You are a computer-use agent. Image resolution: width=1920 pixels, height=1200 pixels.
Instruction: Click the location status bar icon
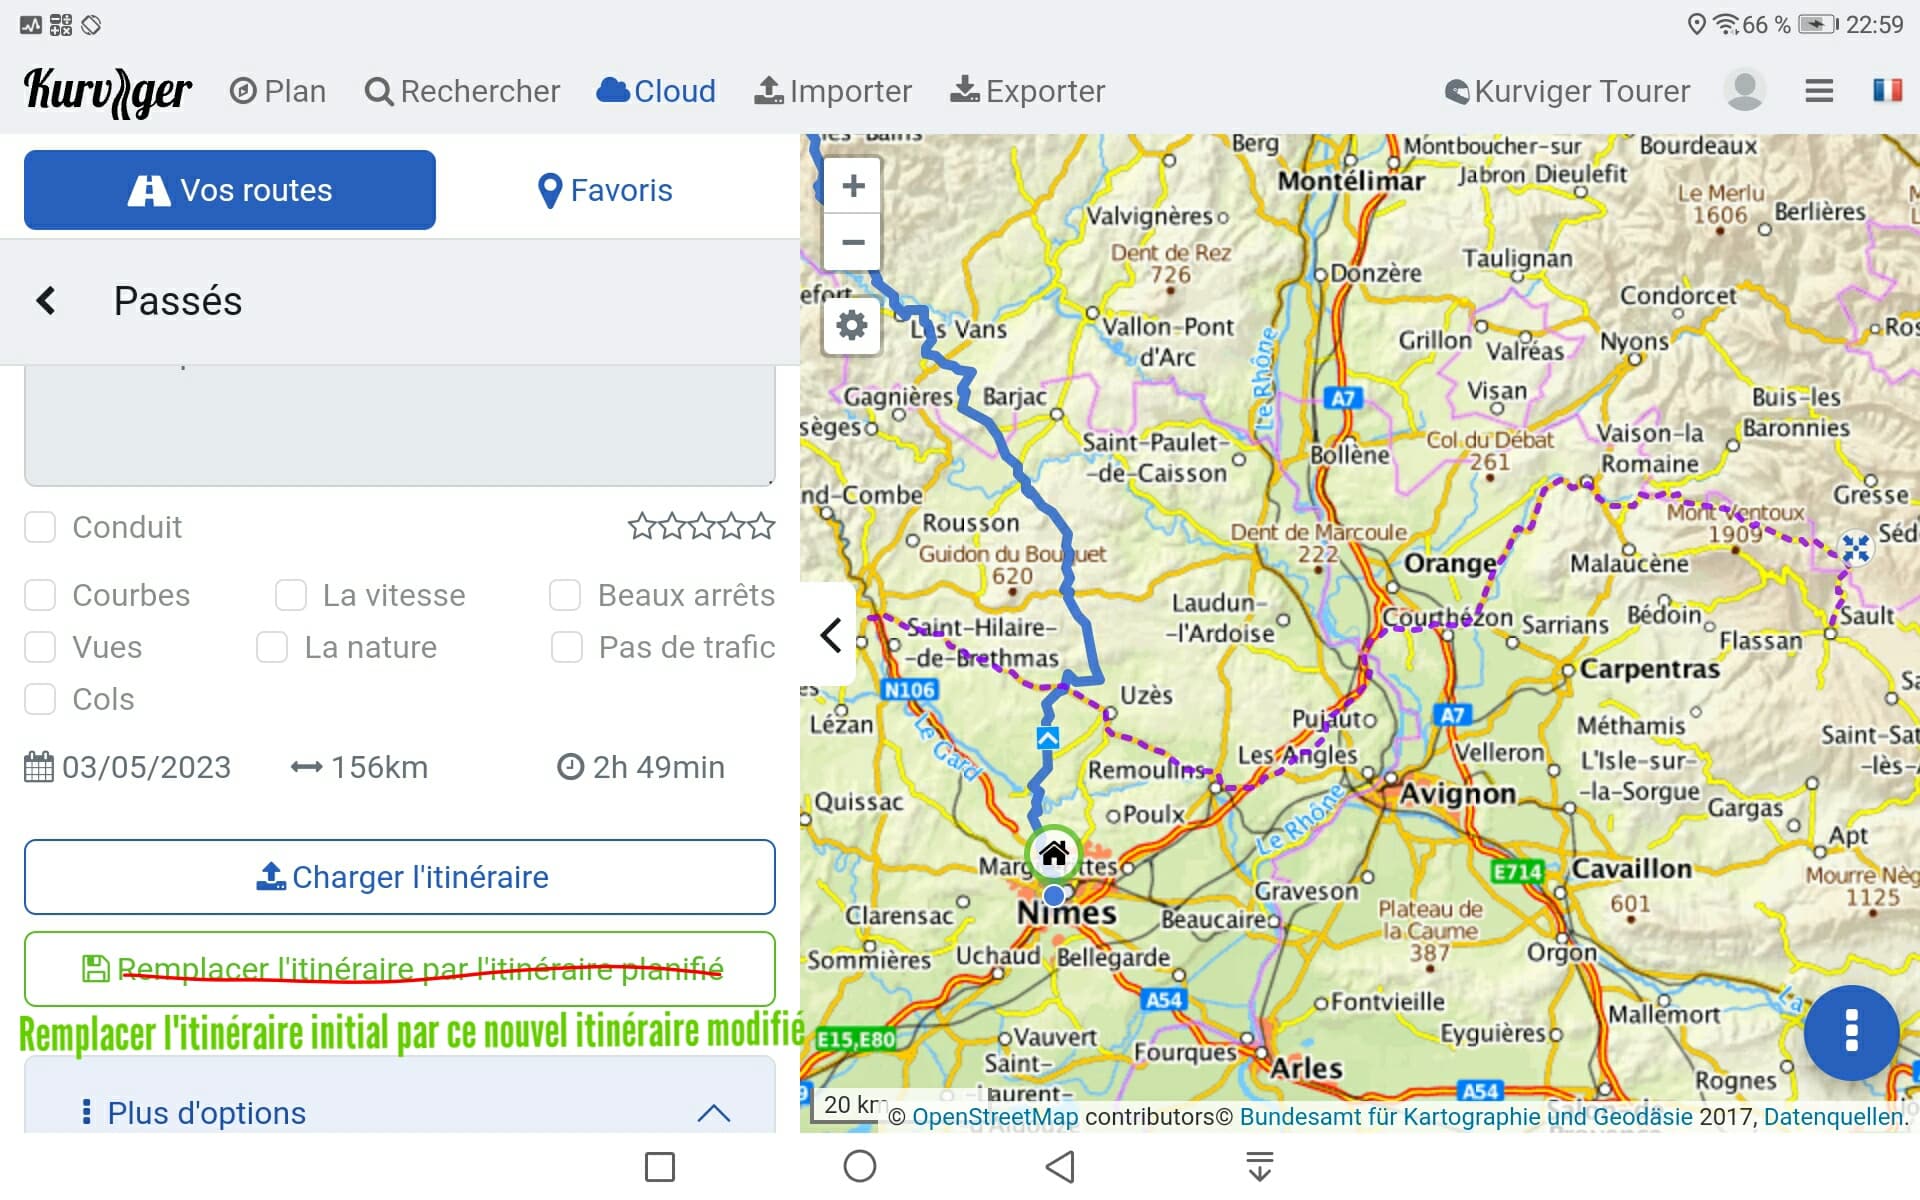point(1696,24)
